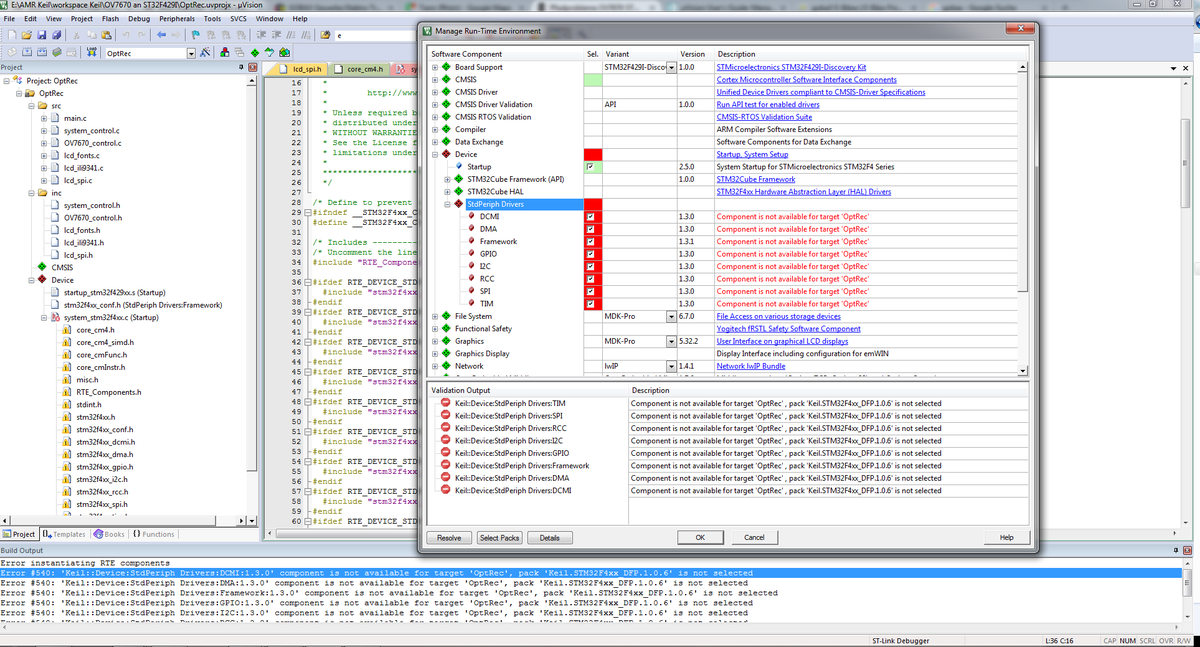Click the Save All toolbar icon

tap(57, 35)
